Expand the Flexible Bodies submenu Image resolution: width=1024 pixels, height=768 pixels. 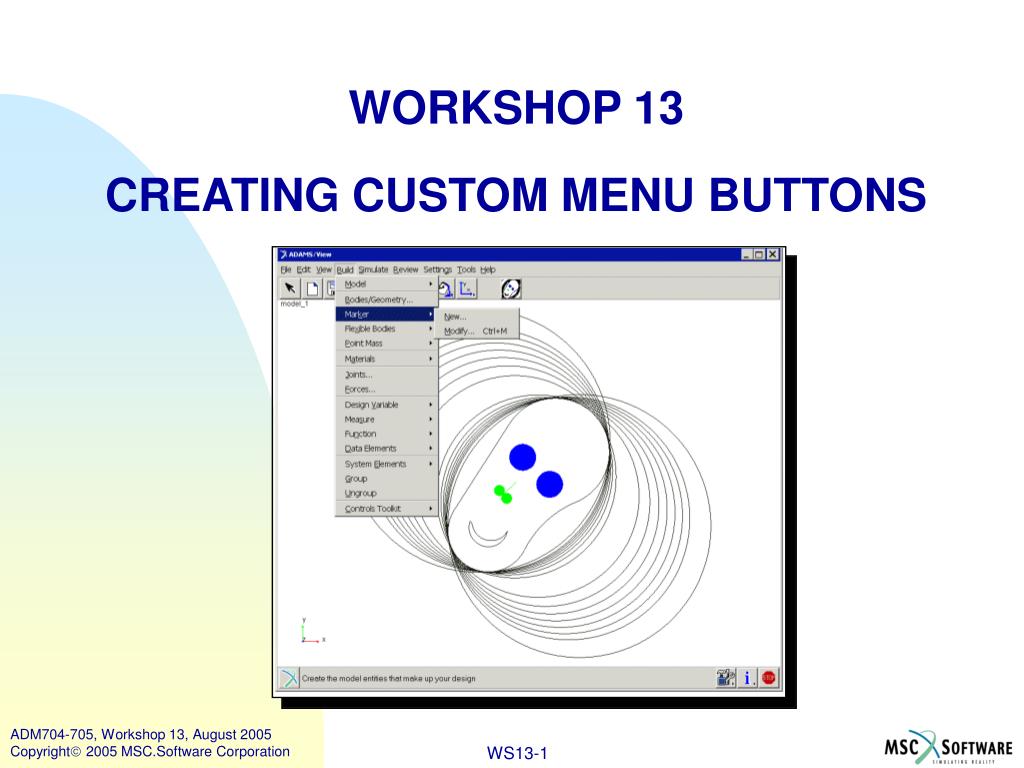pos(387,328)
